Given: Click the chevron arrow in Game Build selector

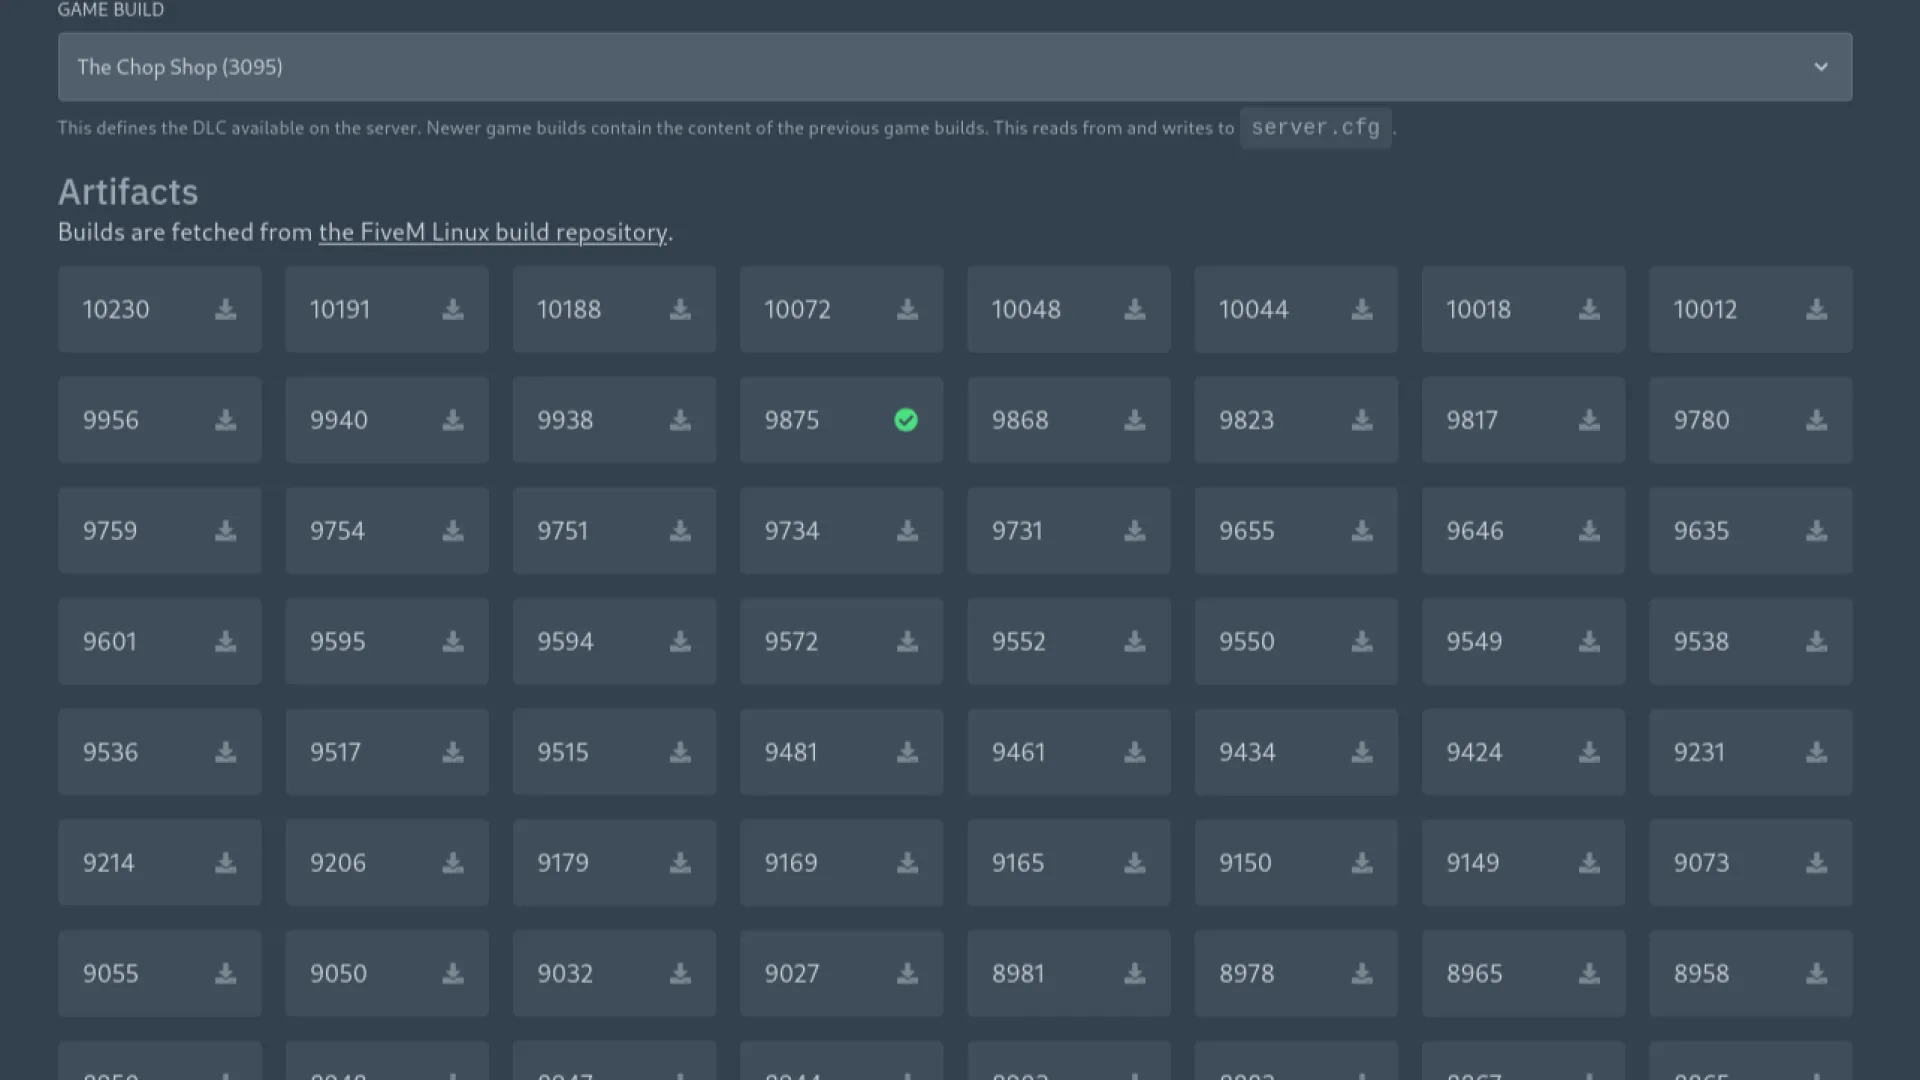Looking at the screenshot, I should pyautogui.click(x=1820, y=67).
